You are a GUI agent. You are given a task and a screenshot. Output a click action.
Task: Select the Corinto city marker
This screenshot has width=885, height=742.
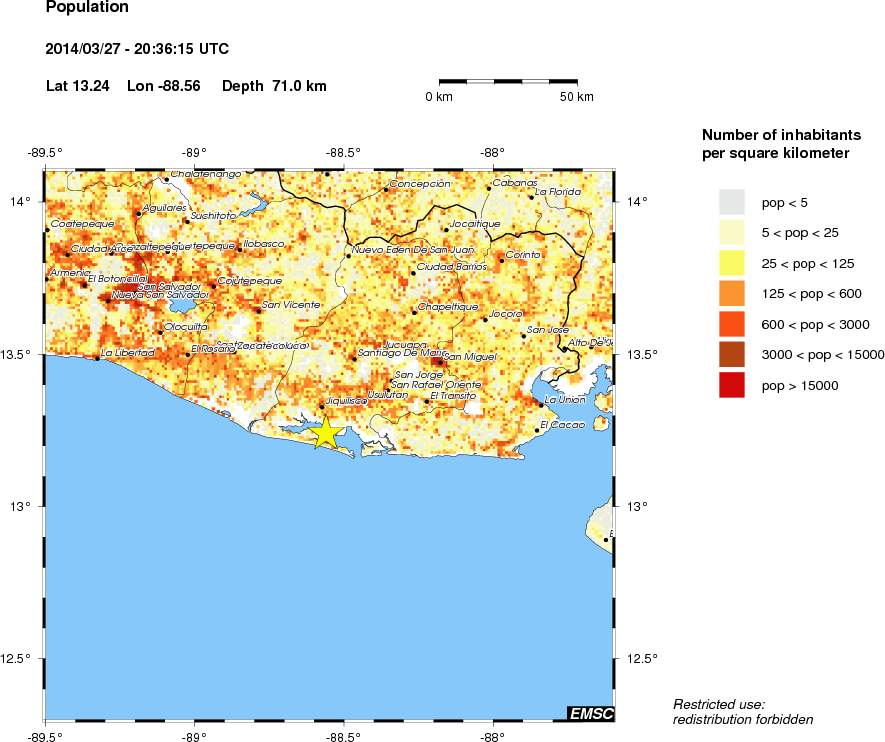[502, 260]
